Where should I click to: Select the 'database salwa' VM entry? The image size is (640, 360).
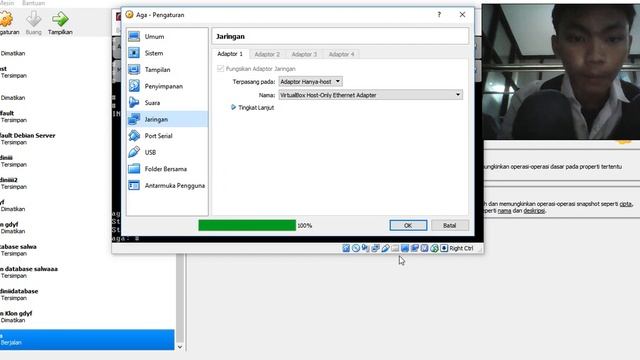[x=87, y=250]
